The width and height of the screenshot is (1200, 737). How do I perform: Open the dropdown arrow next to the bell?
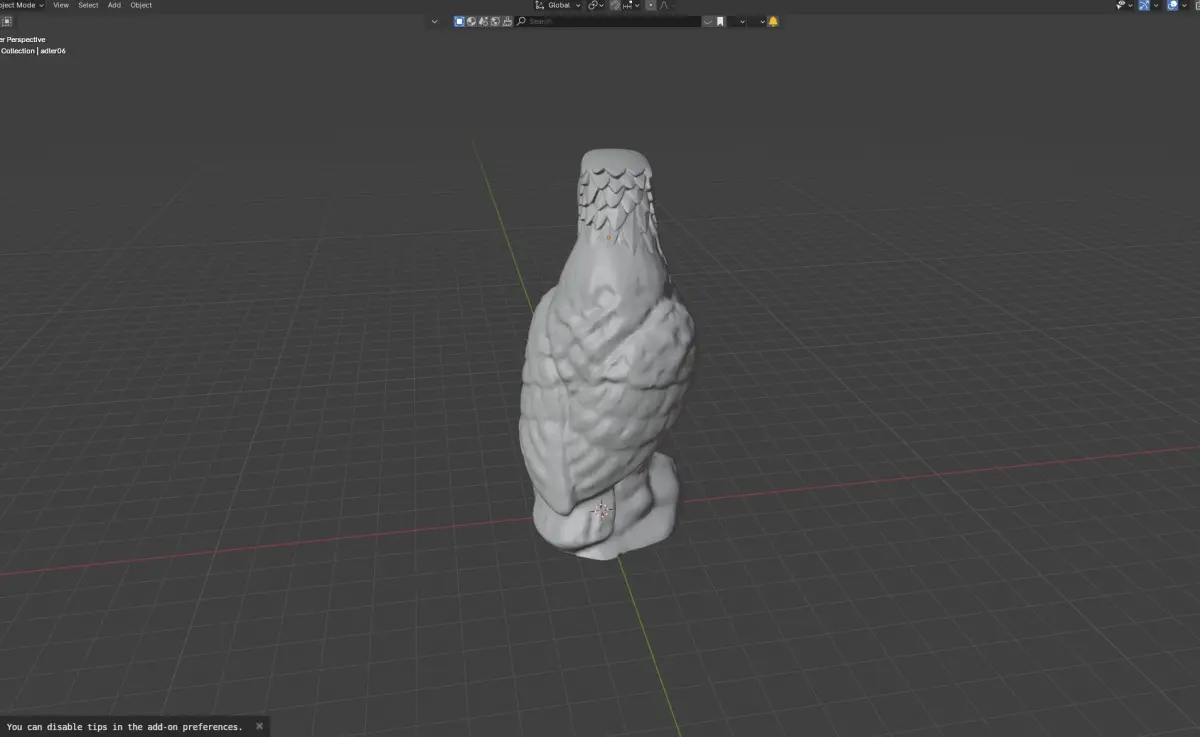click(x=762, y=21)
